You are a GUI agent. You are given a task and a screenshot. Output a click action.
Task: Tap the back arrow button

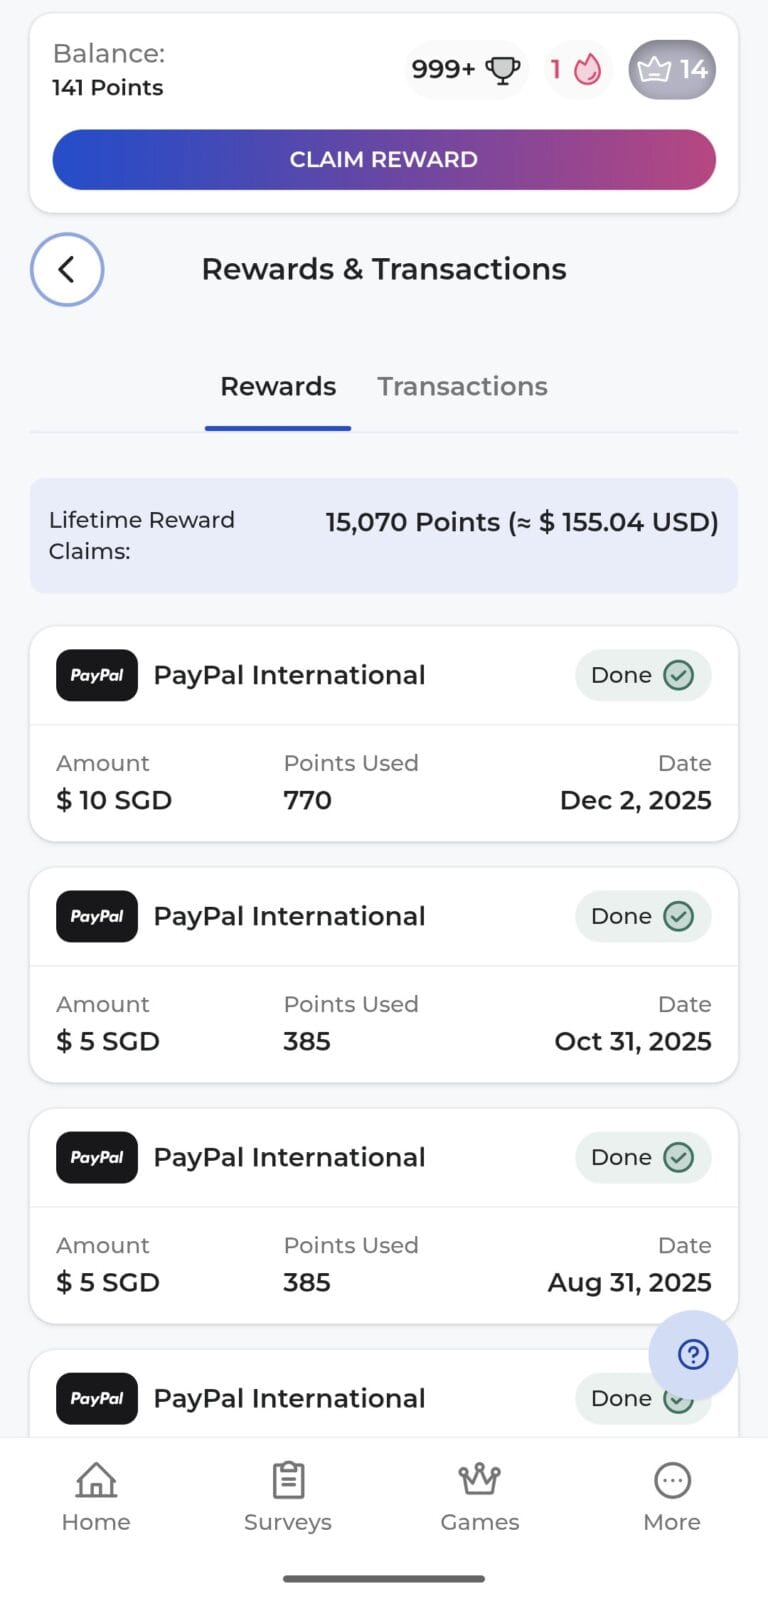pos(67,269)
